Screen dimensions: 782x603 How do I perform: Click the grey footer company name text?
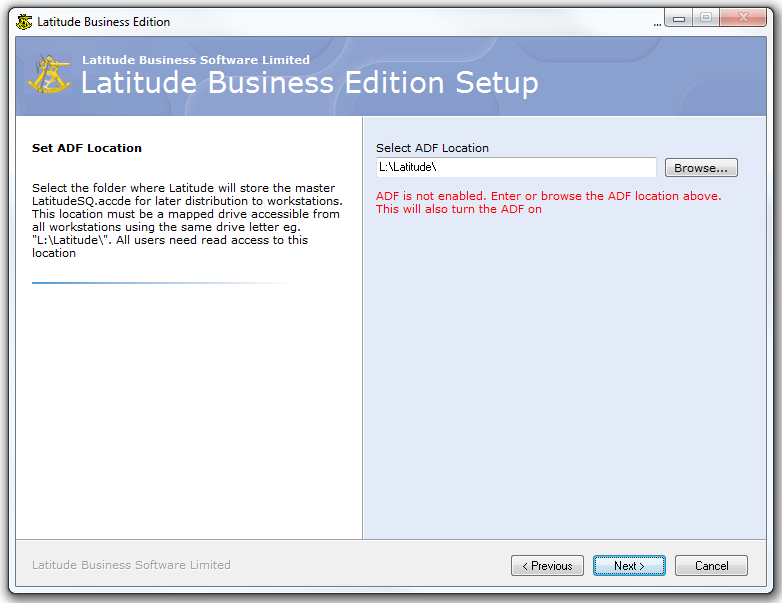coord(131,565)
